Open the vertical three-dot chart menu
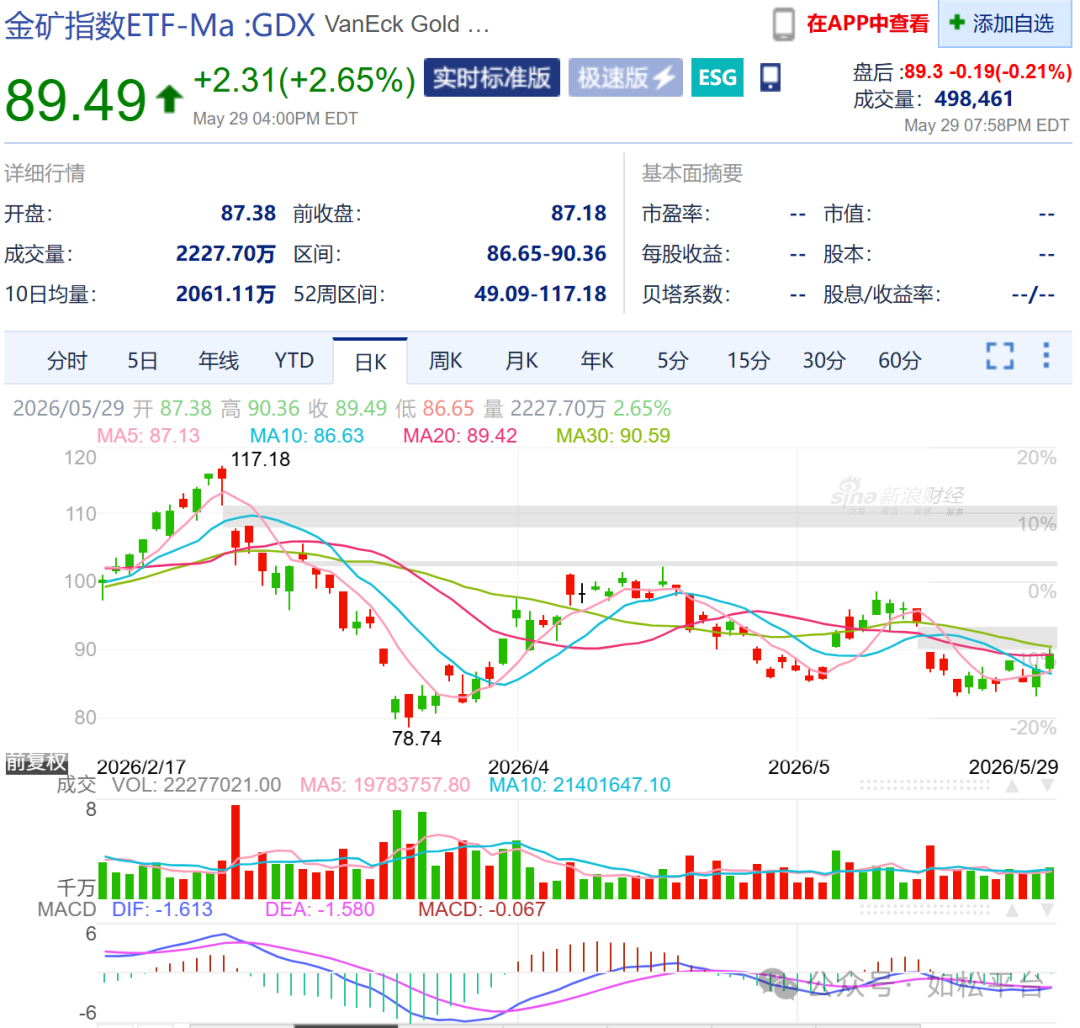Viewport: 1080px width, 1028px height. coord(1046,355)
